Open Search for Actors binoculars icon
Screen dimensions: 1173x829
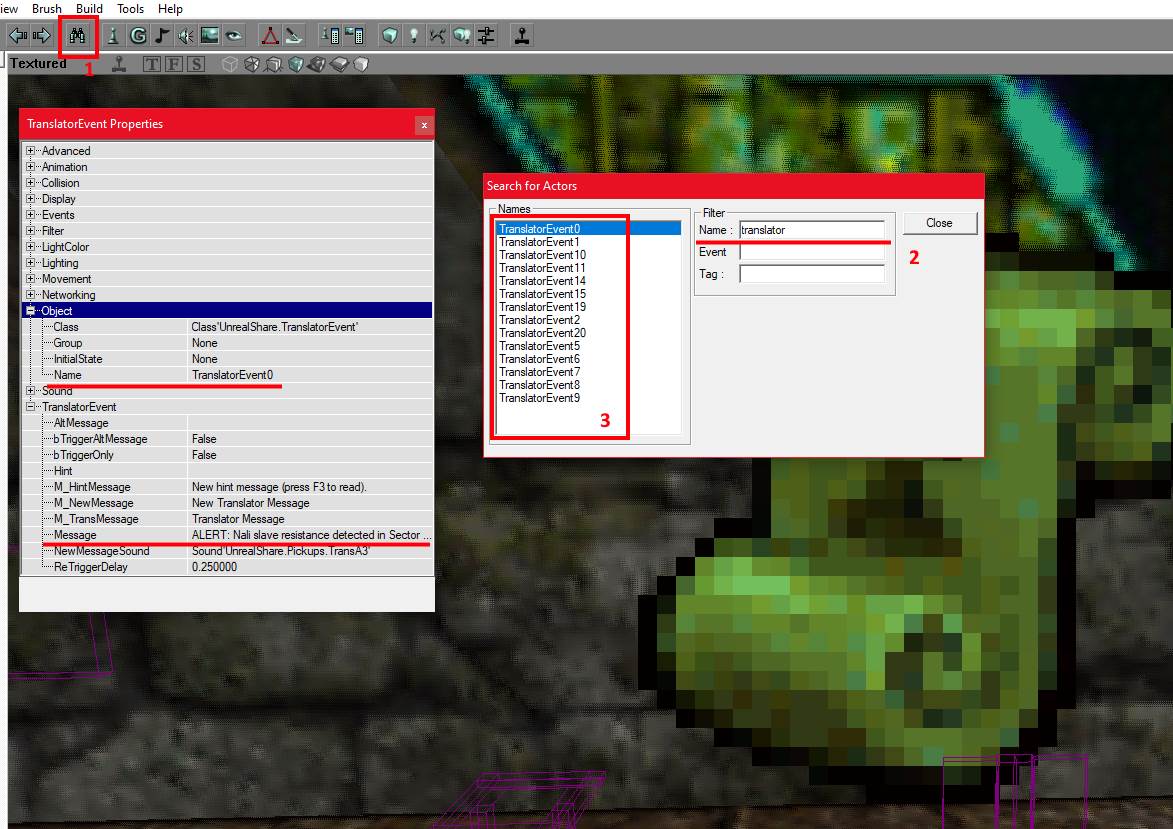tap(78, 35)
